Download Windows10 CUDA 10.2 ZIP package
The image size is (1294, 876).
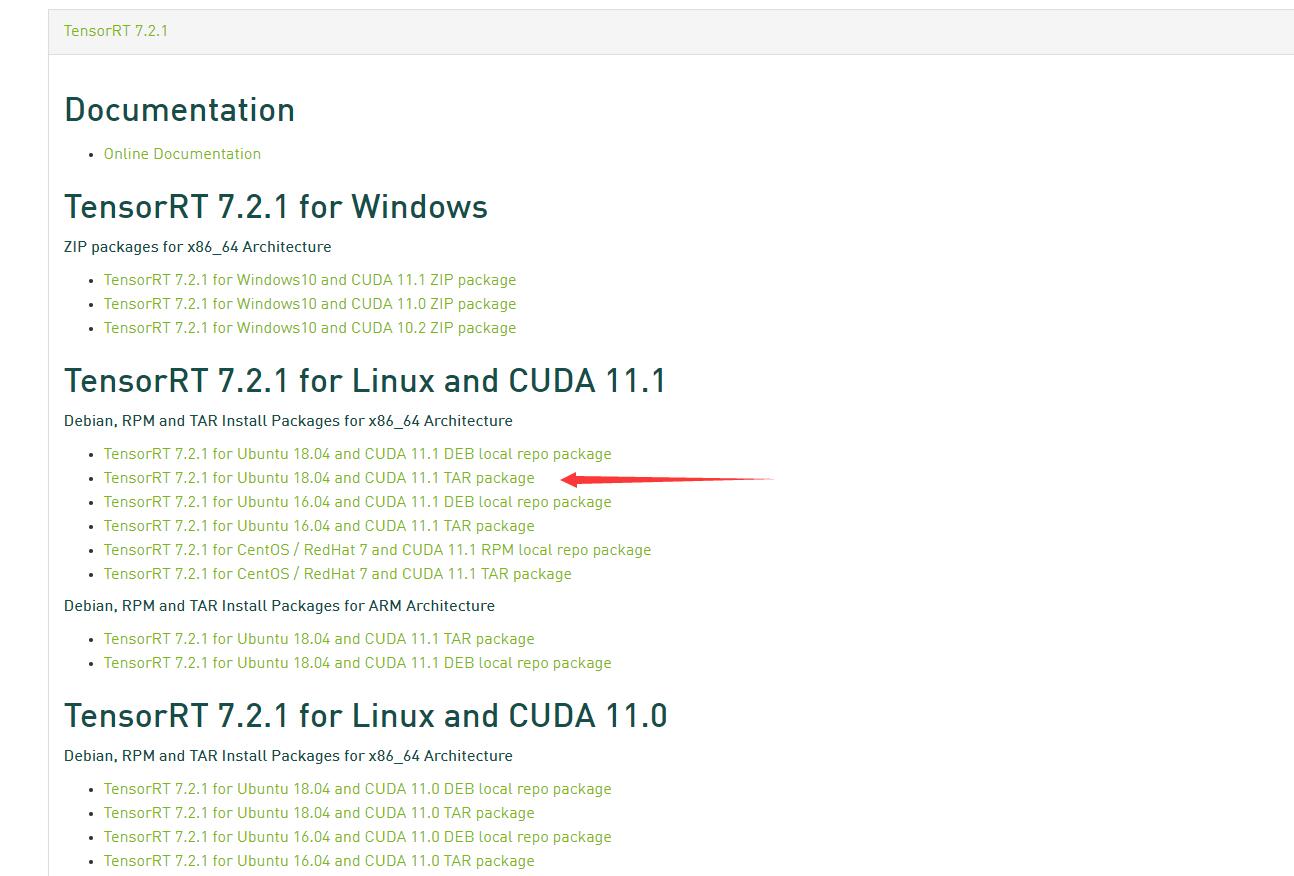[310, 328]
